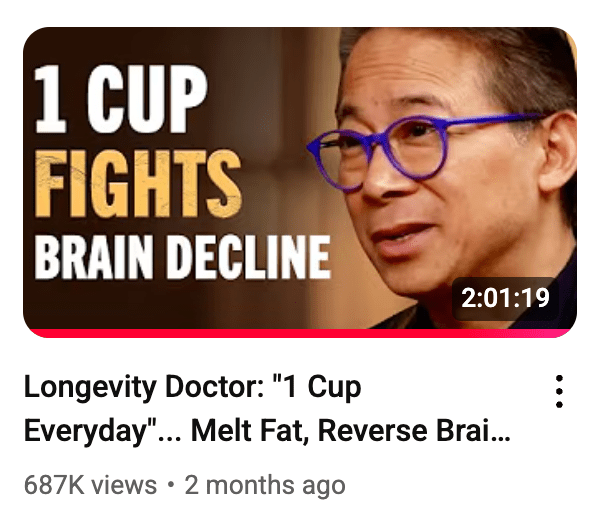Click the "2 months ago" upload date
This screenshot has width=600, height=526.
pos(265,485)
